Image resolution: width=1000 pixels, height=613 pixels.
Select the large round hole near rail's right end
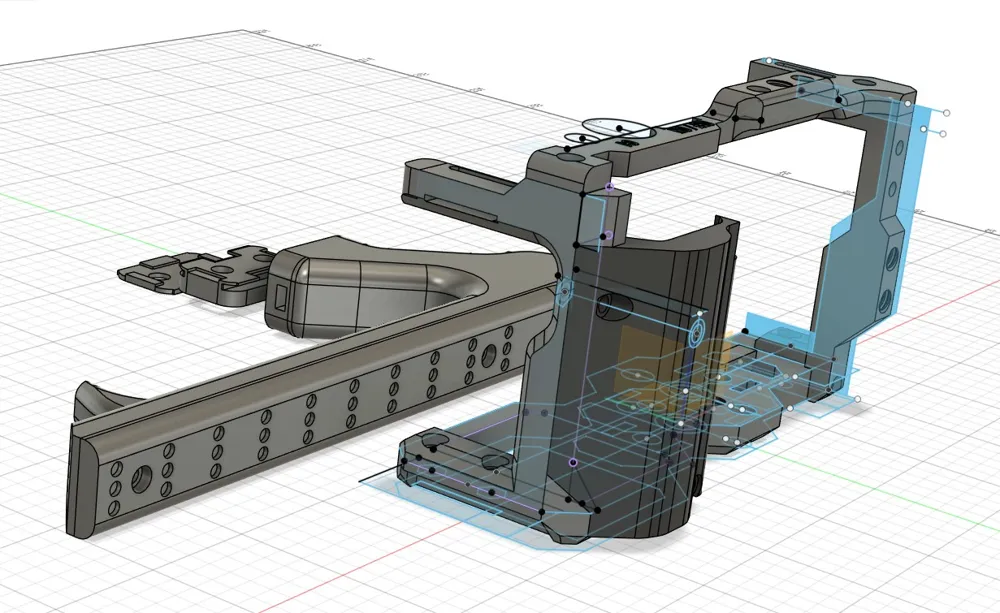point(490,356)
